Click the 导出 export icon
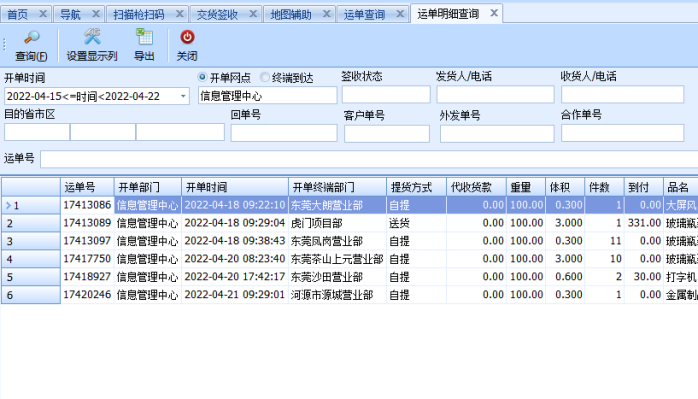Viewport: 698px width, 399px height. coord(144,37)
